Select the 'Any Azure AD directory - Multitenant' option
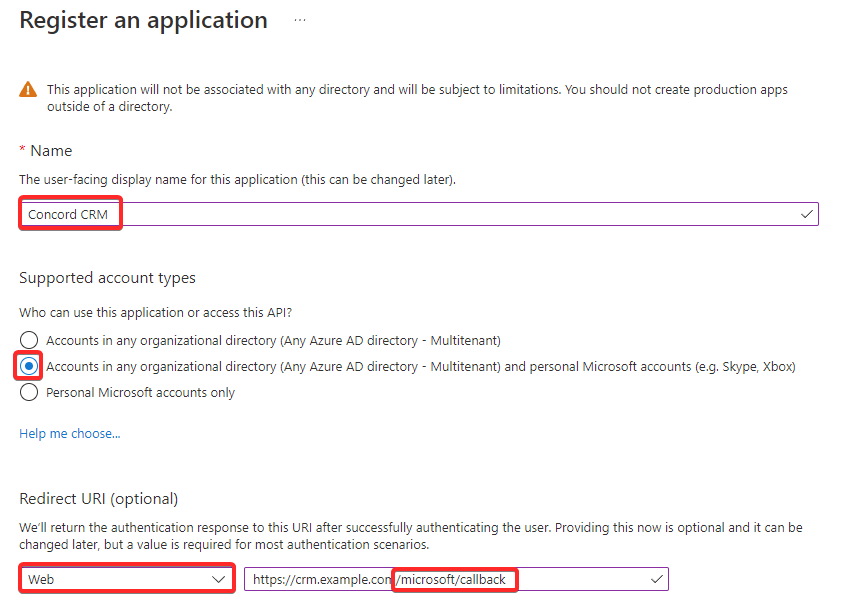847x608 pixels. pos(28,340)
